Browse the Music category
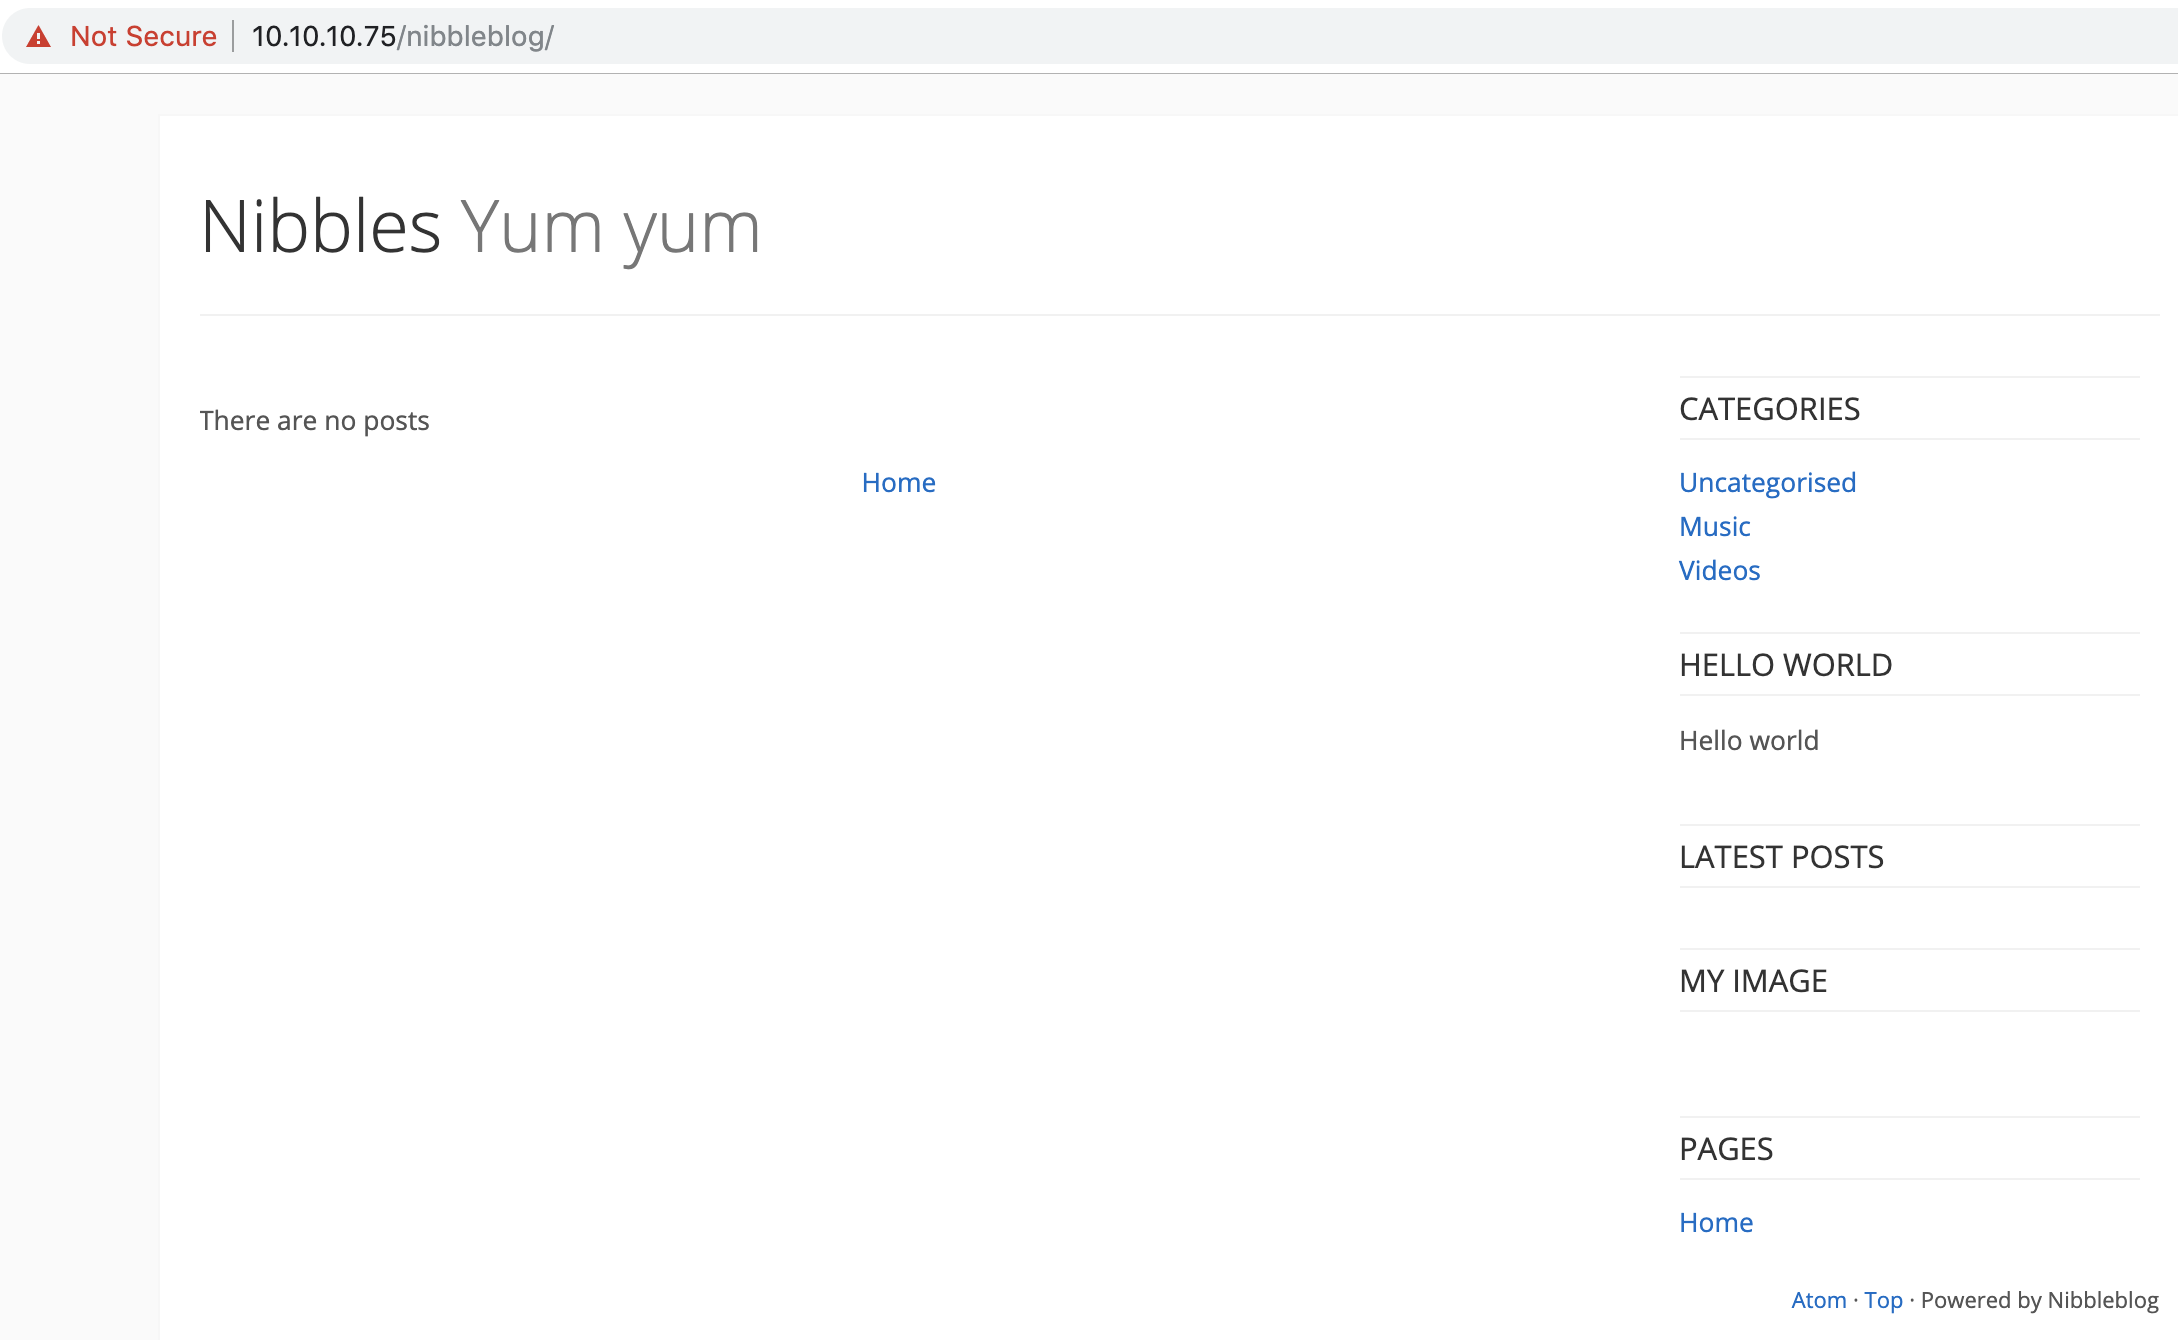2178x1340 pixels. click(x=1714, y=527)
